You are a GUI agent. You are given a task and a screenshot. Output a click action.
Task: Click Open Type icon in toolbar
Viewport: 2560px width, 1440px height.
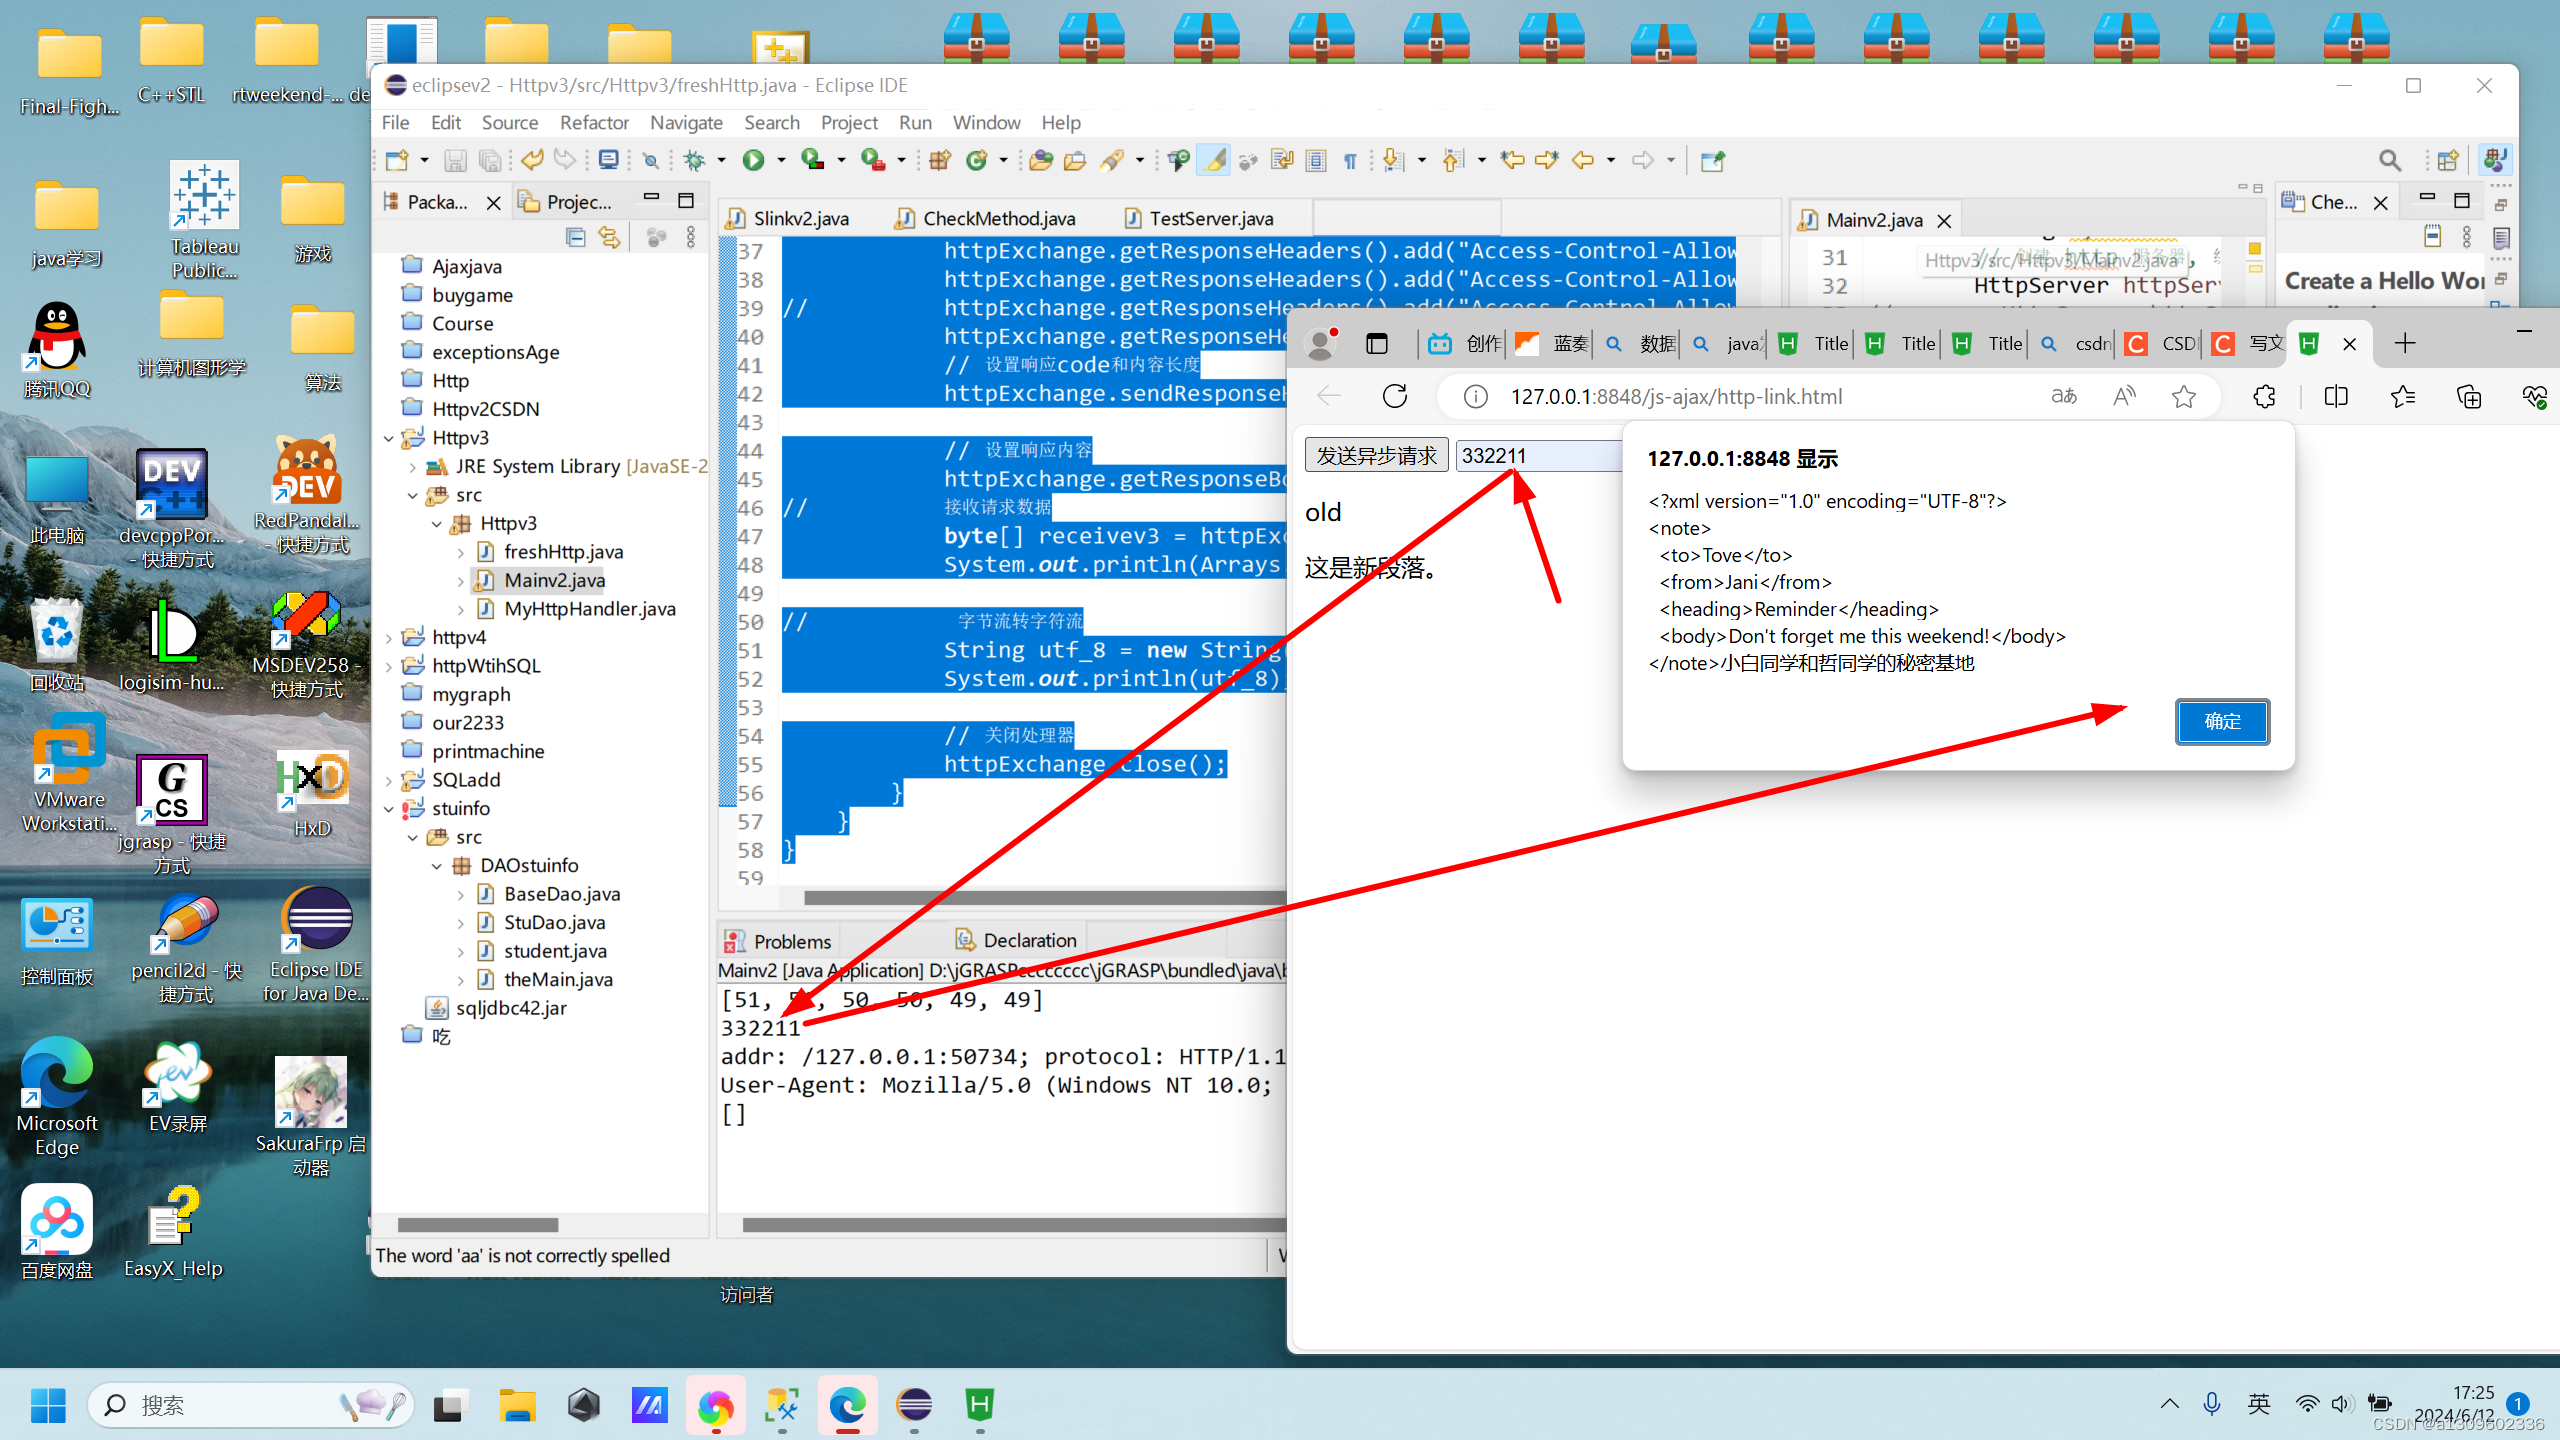1041,160
